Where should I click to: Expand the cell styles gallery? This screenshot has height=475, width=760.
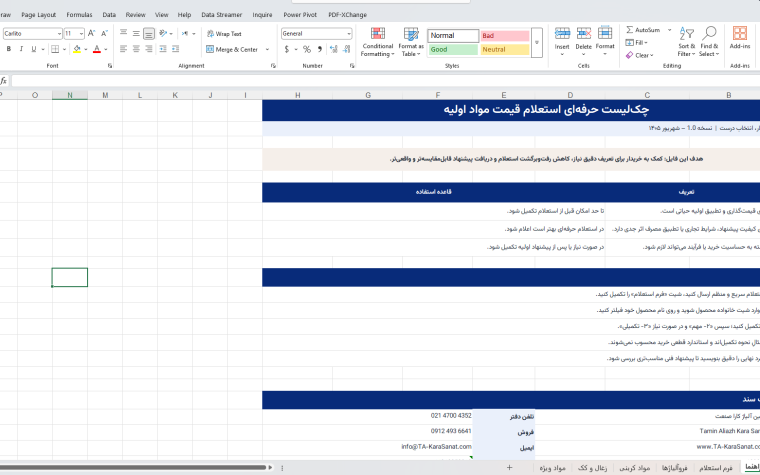[x=537, y=43]
